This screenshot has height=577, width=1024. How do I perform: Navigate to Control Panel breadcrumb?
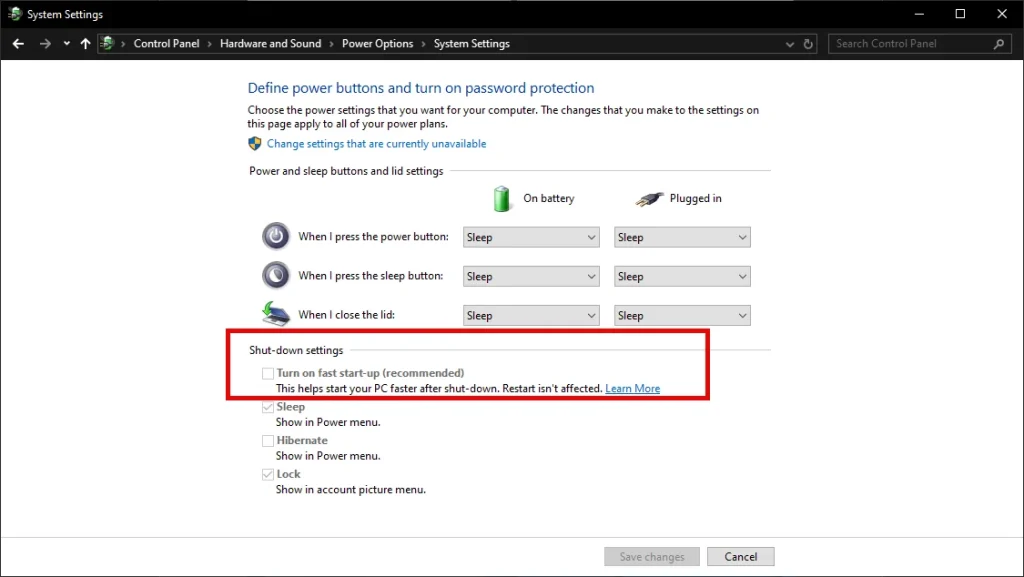click(x=166, y=43)
